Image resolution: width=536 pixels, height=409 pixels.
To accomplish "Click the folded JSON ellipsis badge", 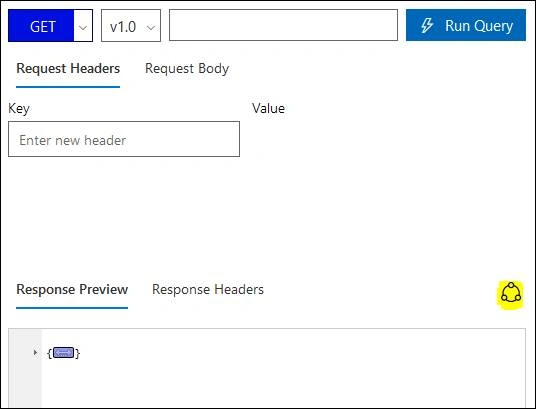I will (x=64, y=353).
